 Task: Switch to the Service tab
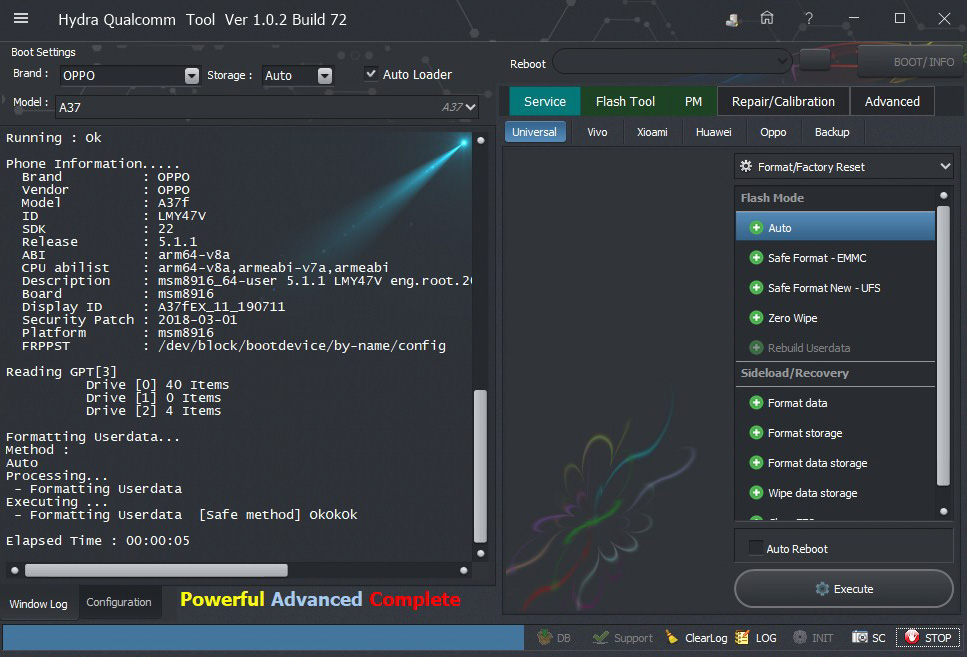[545, 101]
